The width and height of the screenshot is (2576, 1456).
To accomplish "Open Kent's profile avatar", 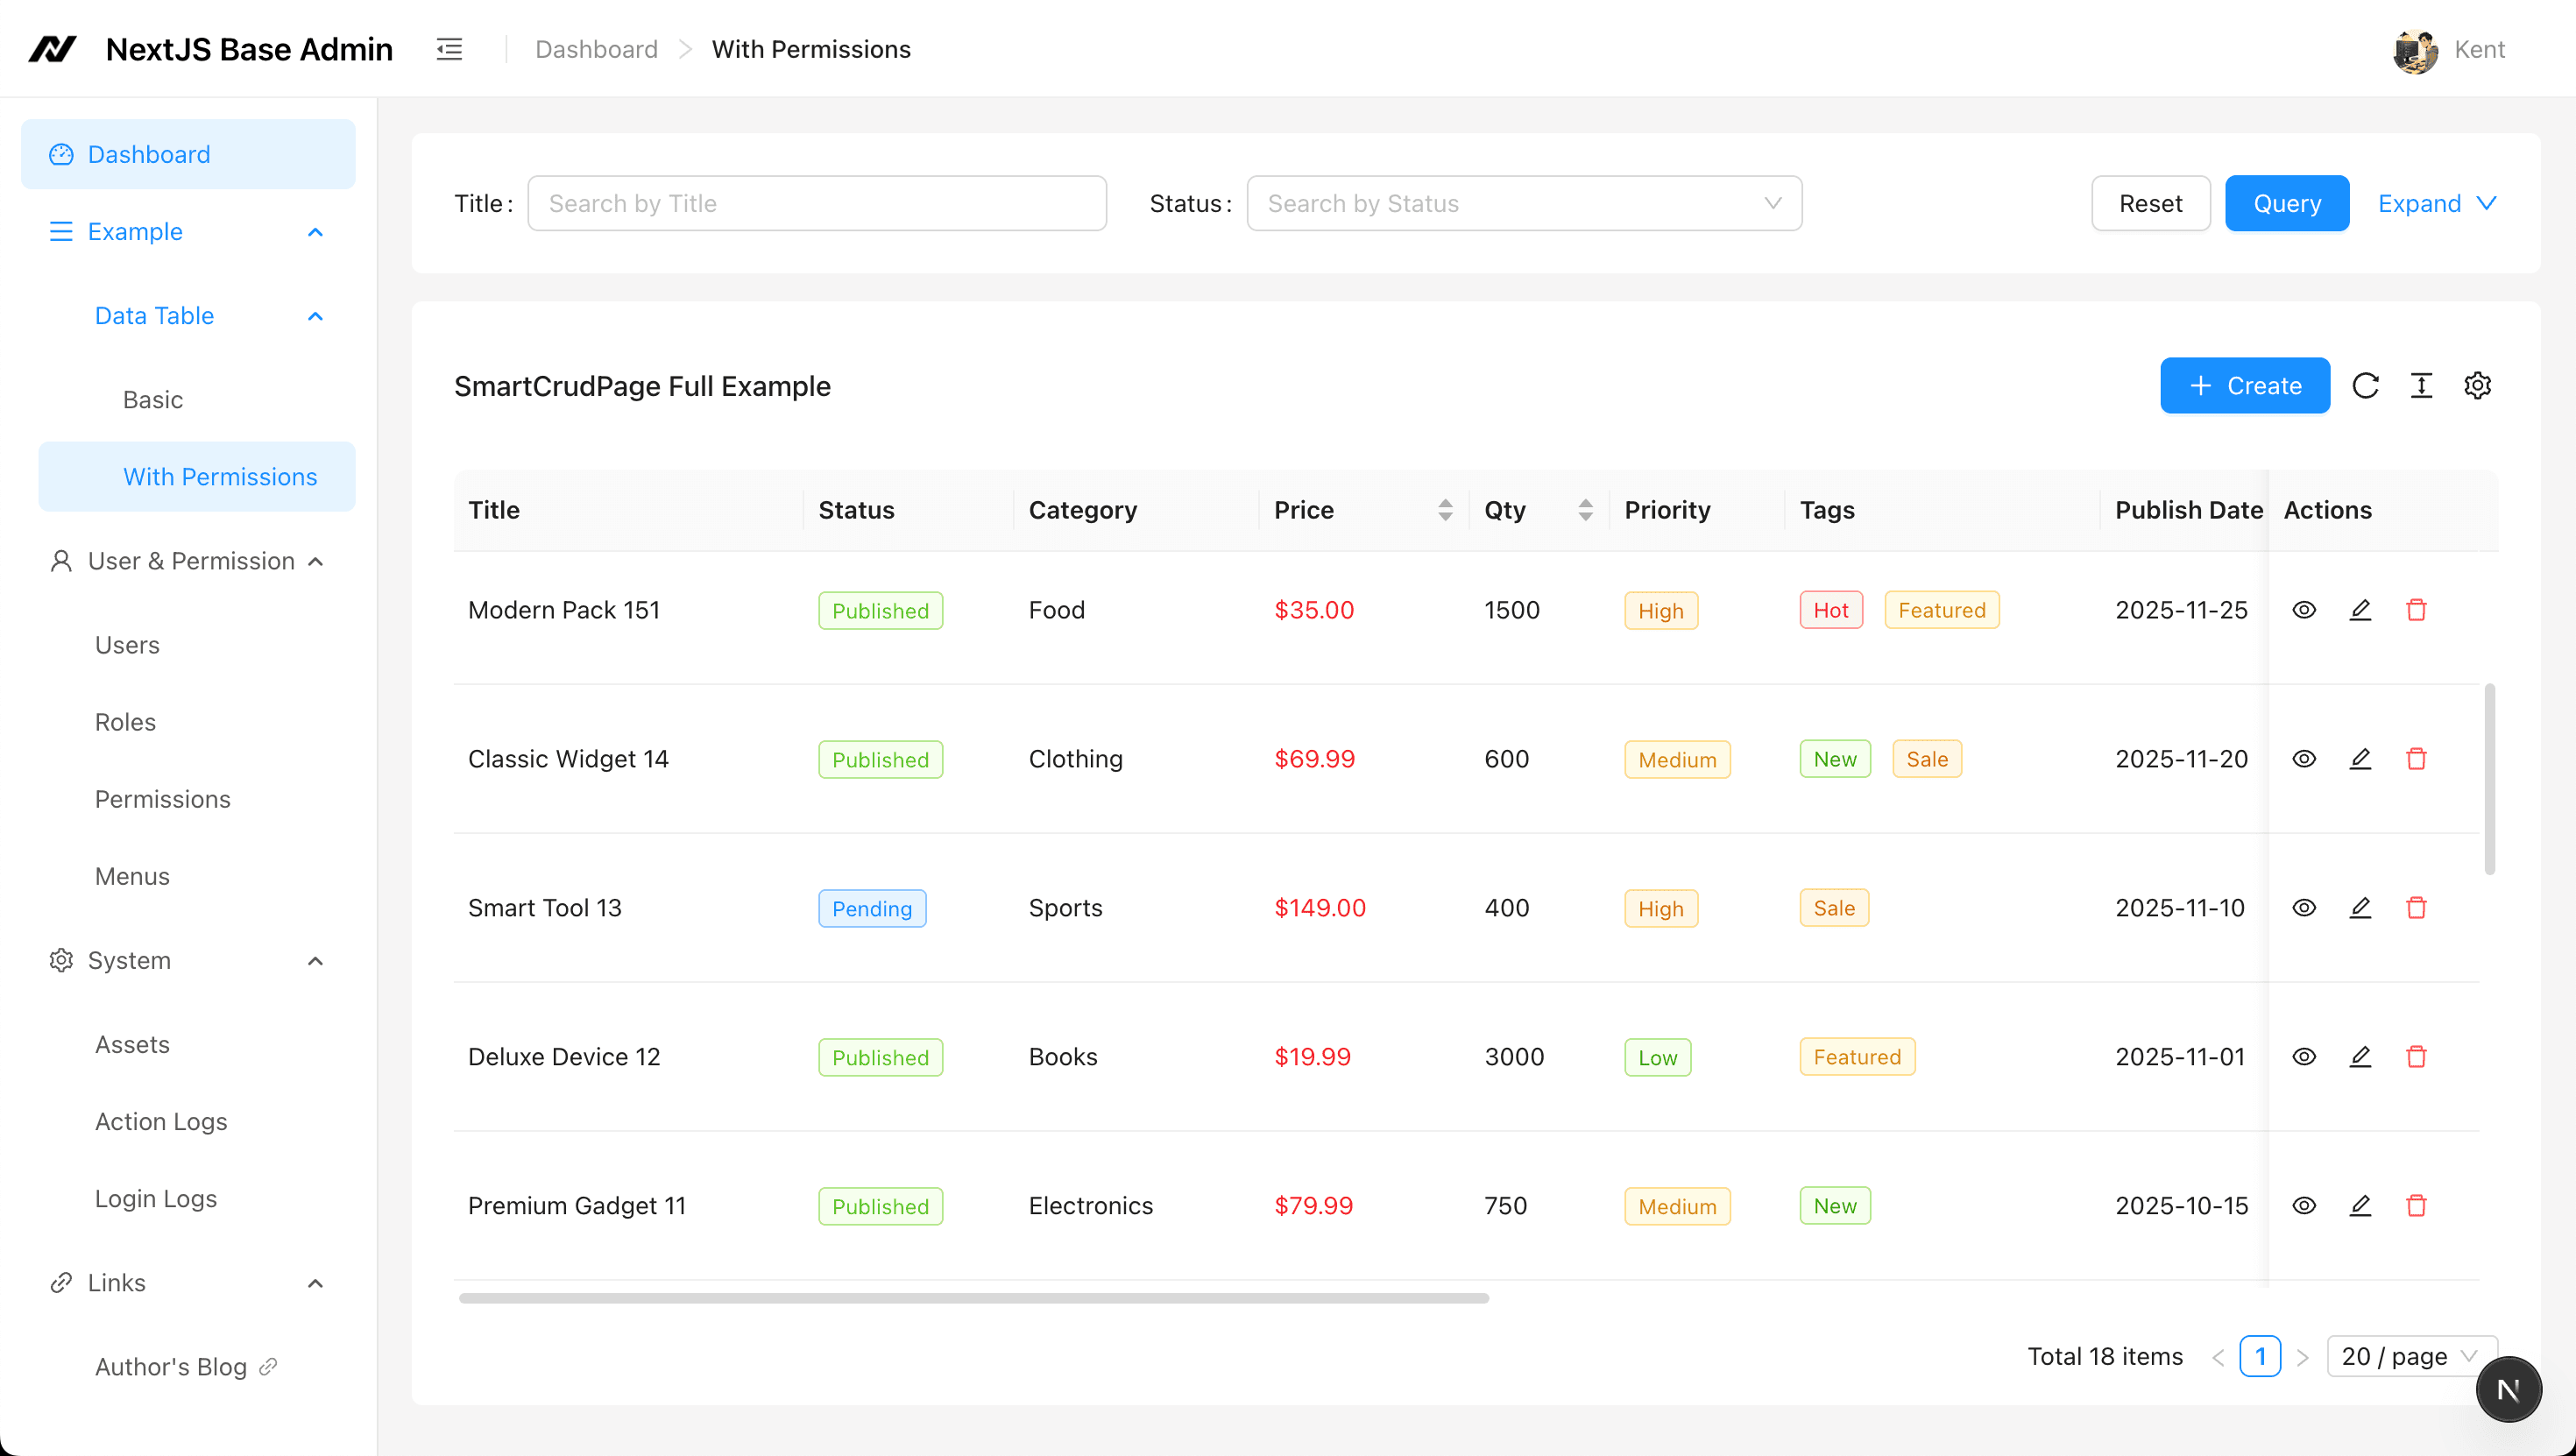I will (2415, 49).
